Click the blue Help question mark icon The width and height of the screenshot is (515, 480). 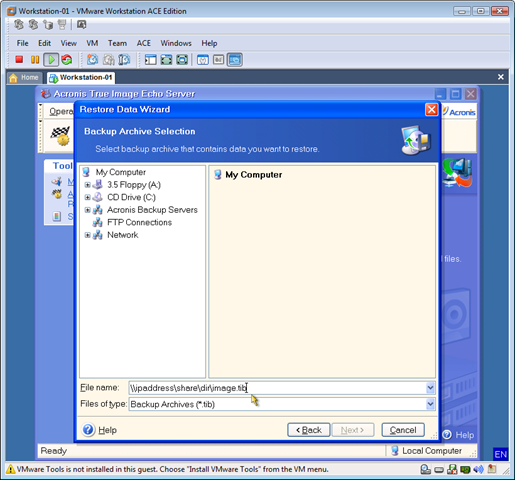click(88, 430)
